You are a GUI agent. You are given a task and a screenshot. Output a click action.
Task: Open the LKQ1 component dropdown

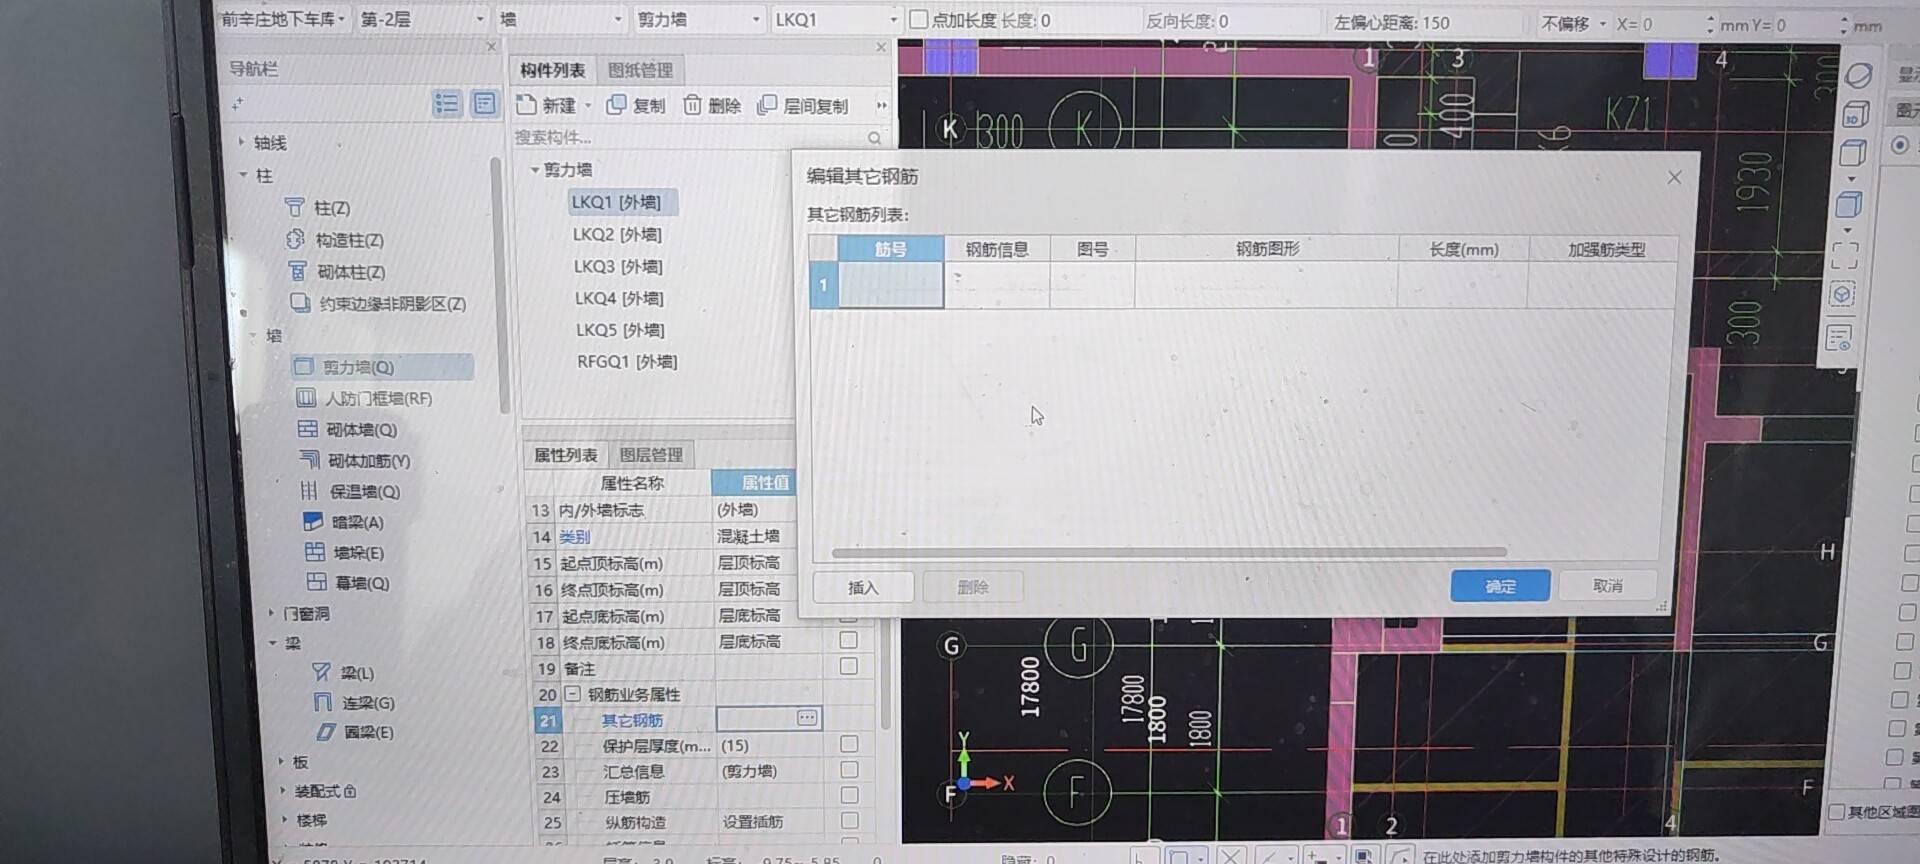pos(836,19)
